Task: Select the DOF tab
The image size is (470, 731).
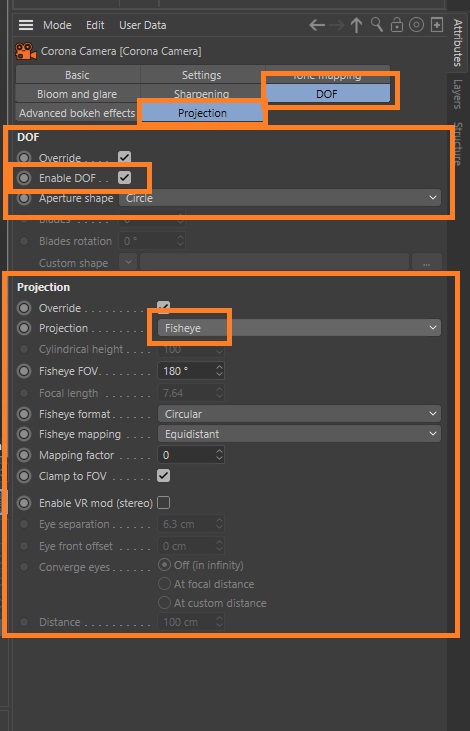Action: tap(327, 94)
